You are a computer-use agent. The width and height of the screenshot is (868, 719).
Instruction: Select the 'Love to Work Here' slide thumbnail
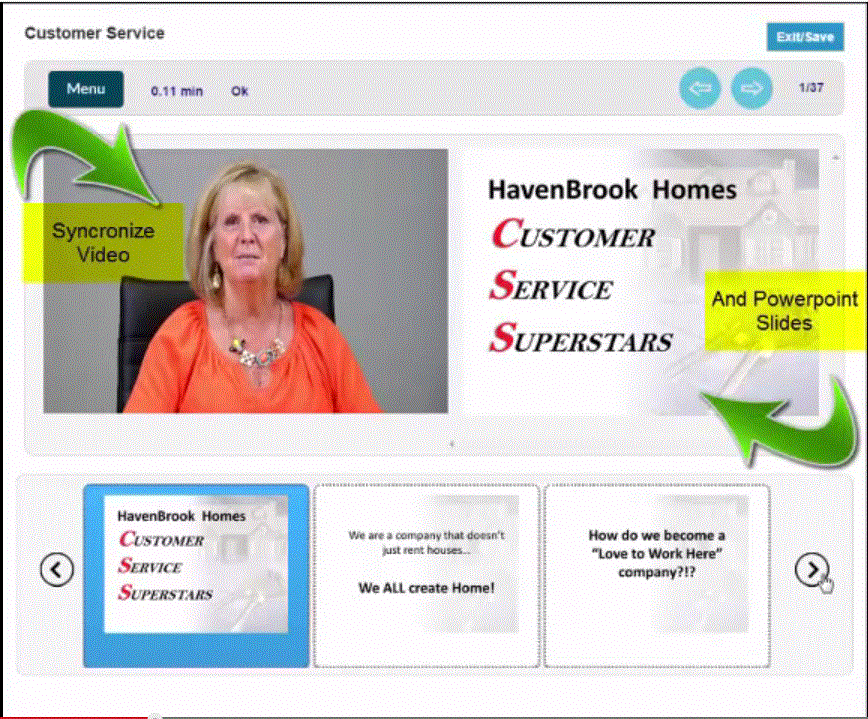click(x=657, y=576)
